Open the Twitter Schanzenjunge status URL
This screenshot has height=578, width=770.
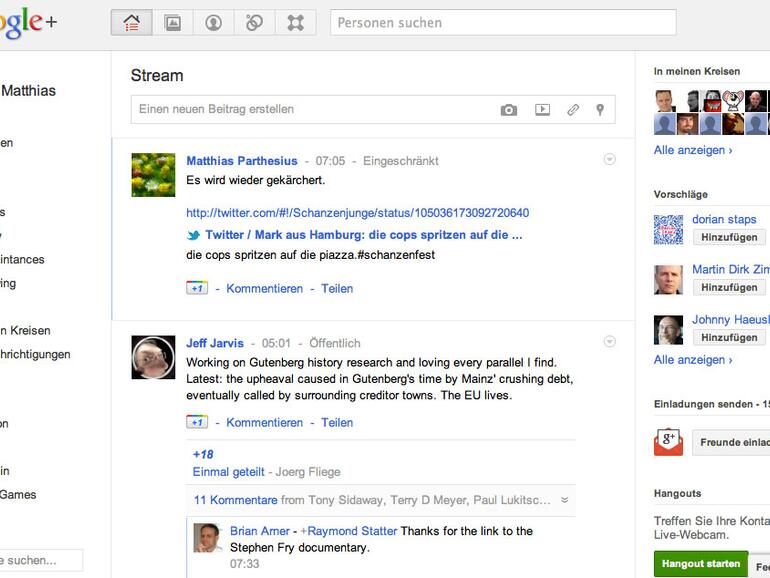pos(357,213)
